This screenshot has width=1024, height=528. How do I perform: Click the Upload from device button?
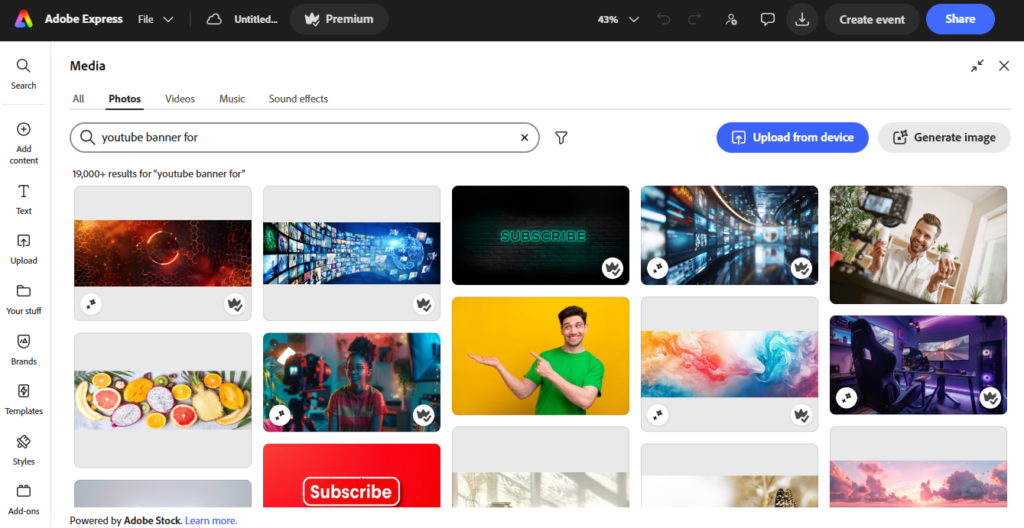pyautogui.click(x=792, y=138)
